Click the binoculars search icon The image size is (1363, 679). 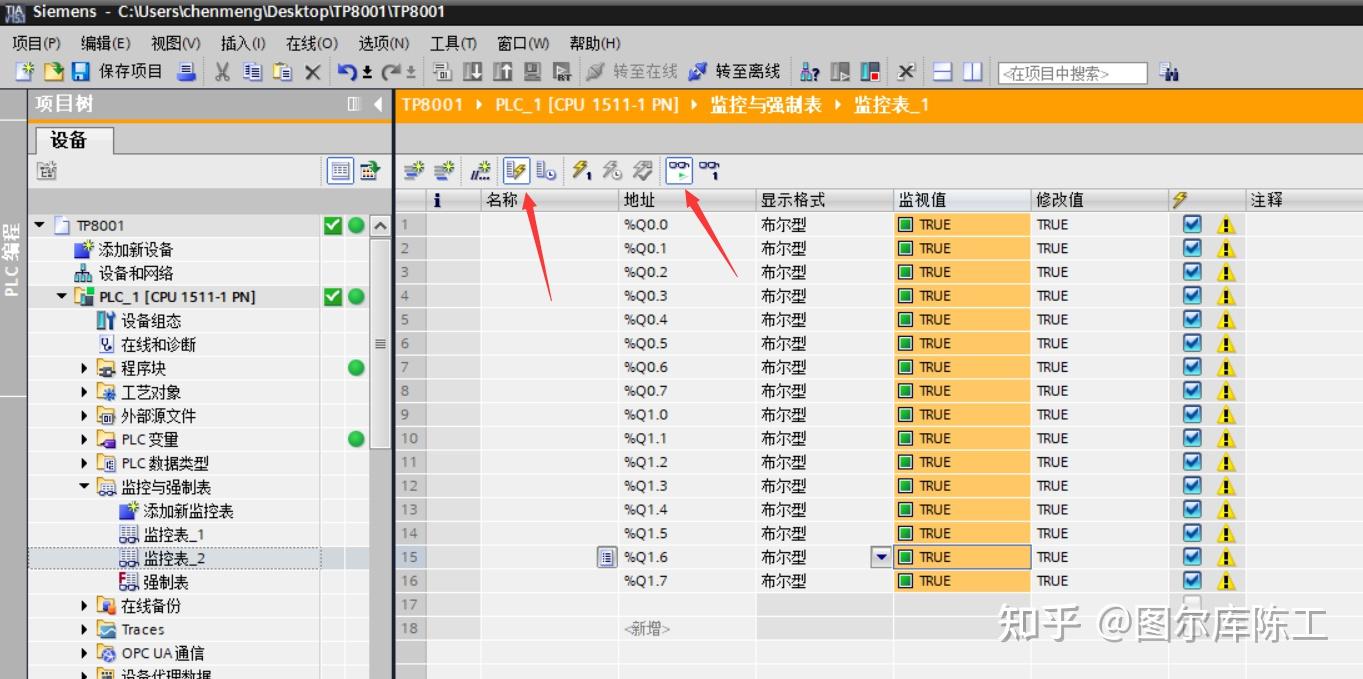tap(1168, 72)
